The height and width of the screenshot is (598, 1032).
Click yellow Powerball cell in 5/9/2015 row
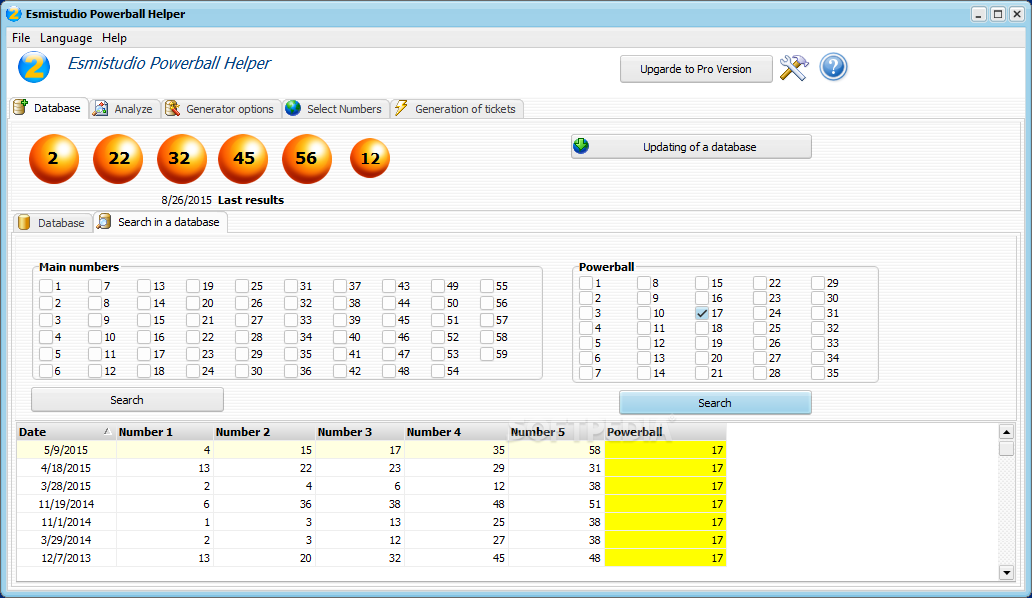pos(665,450)
